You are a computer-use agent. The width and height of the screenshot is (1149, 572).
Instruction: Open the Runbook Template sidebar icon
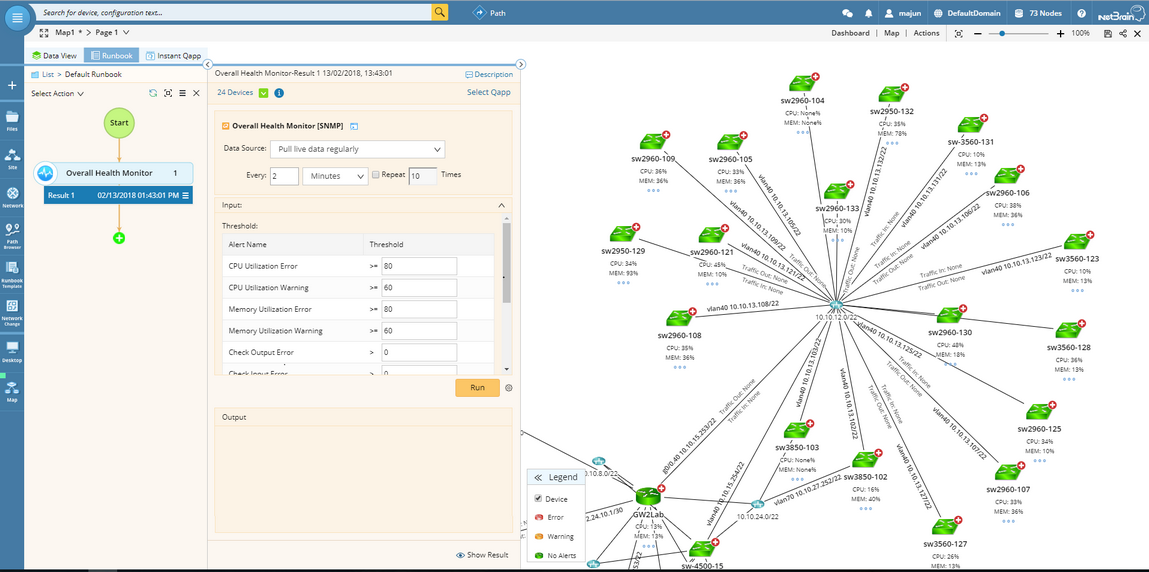coord(12,272)
